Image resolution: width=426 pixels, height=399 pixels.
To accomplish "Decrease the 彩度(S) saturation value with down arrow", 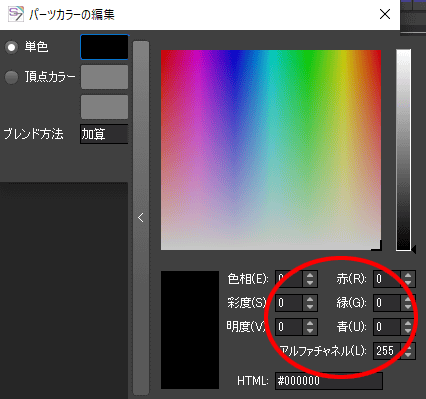I will (310, 307).
